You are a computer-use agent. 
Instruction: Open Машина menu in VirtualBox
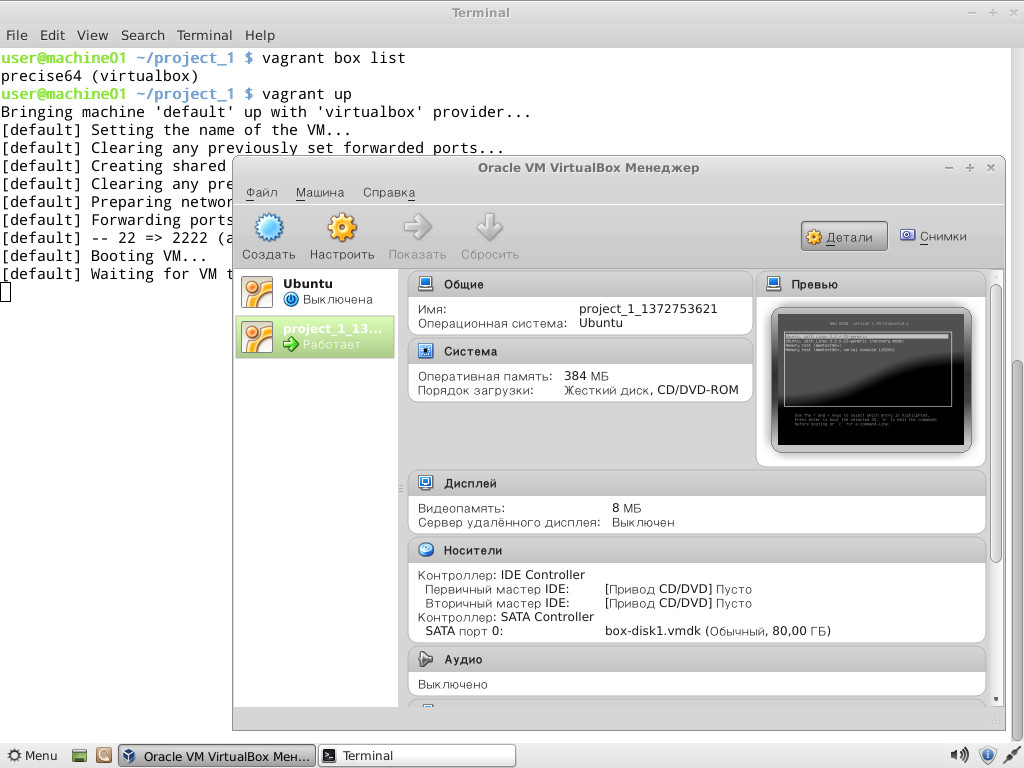[320, 193]
